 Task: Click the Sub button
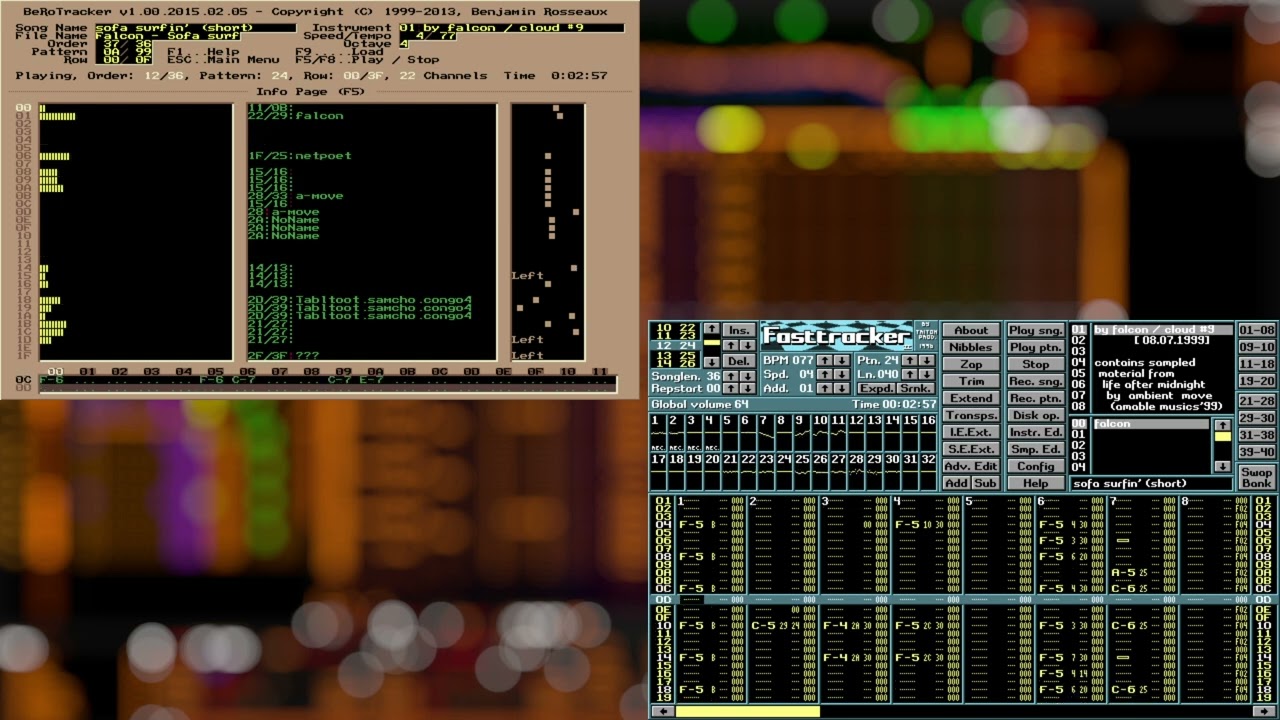pyautogui.click(x=986, y=483)
